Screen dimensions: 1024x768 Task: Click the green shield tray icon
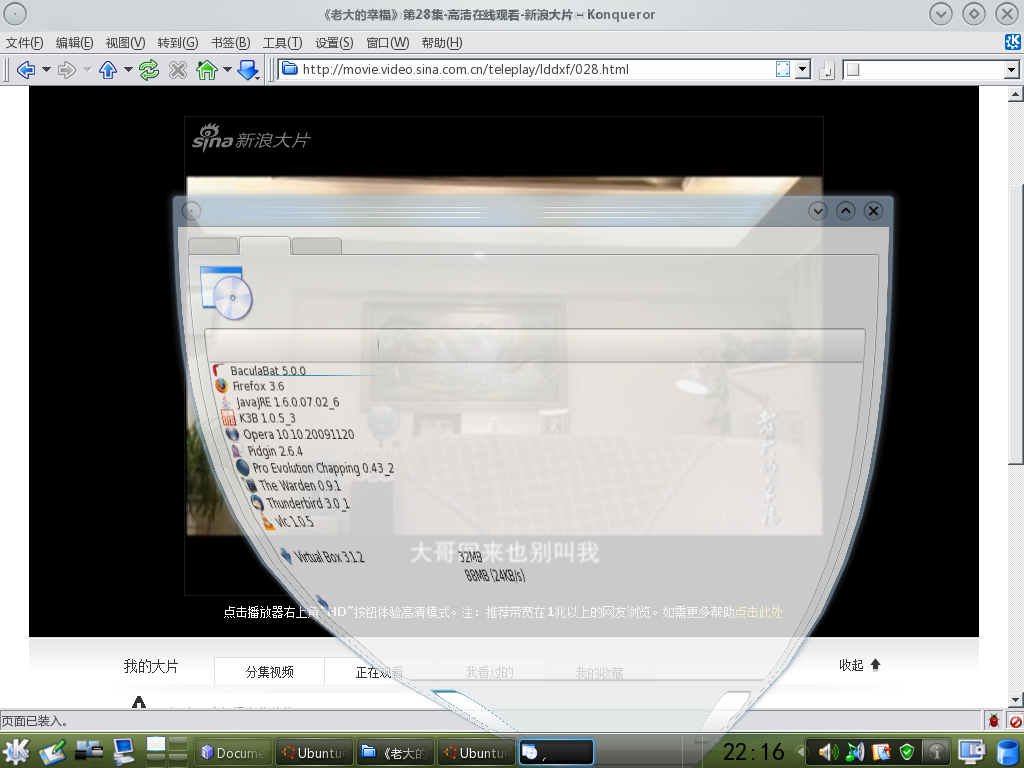pos(906,752)
